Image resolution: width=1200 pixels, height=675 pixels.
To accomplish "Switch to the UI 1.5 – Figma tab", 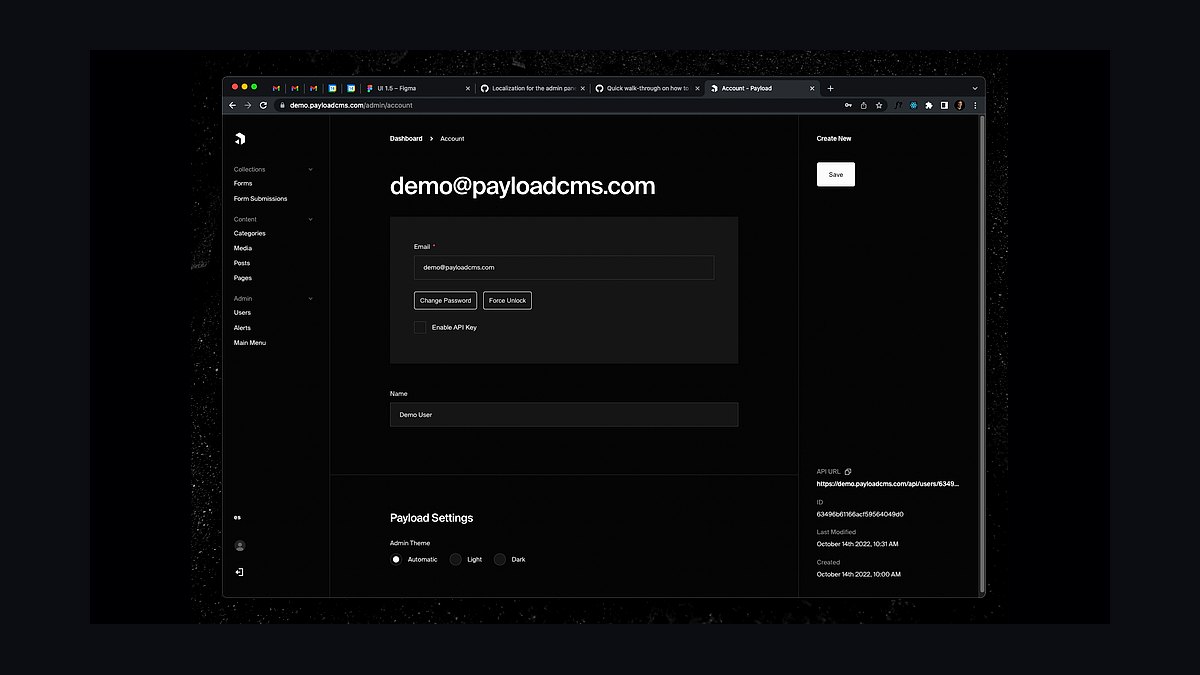I will point(417,88).
